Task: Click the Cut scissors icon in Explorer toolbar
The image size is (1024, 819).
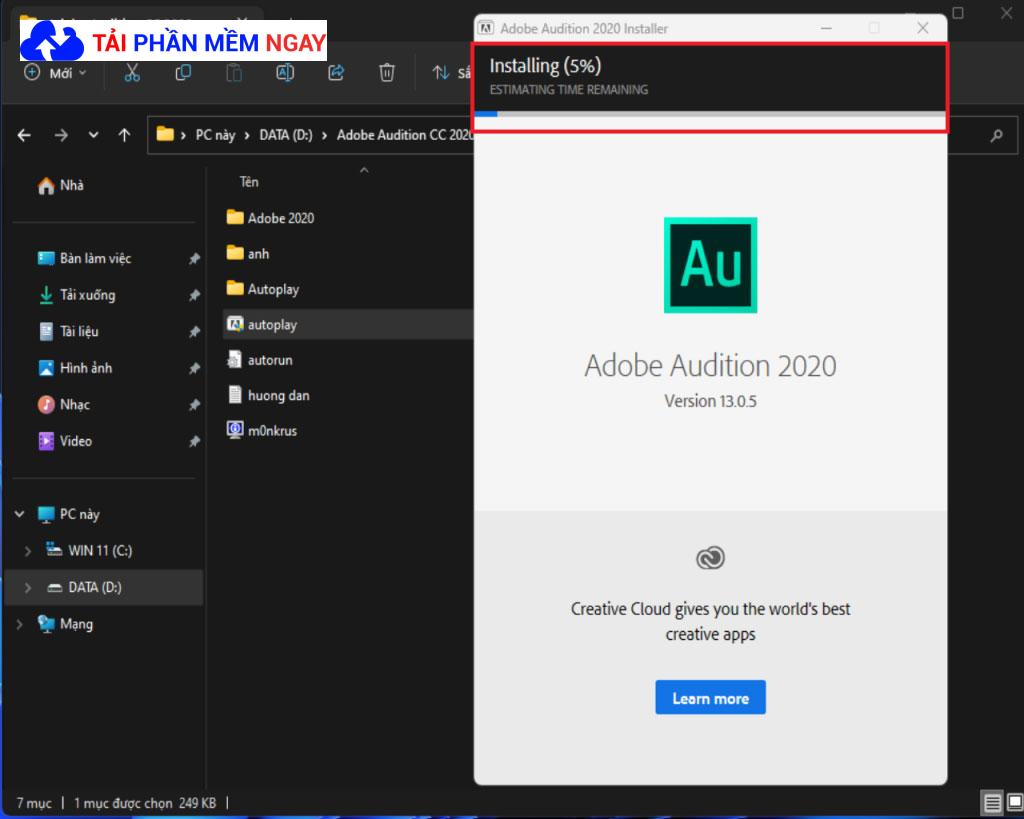Action: point(132,72)
